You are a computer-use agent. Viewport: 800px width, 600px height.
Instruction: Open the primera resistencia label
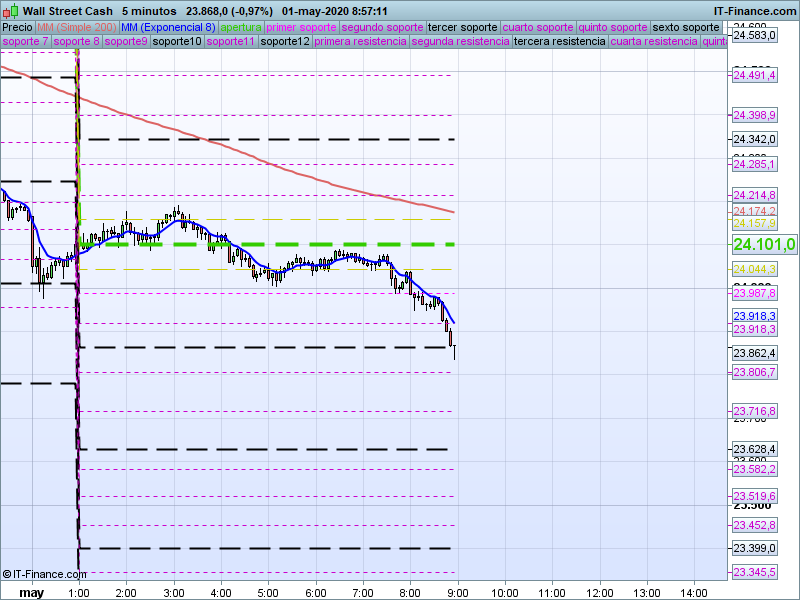pos(360,42)
